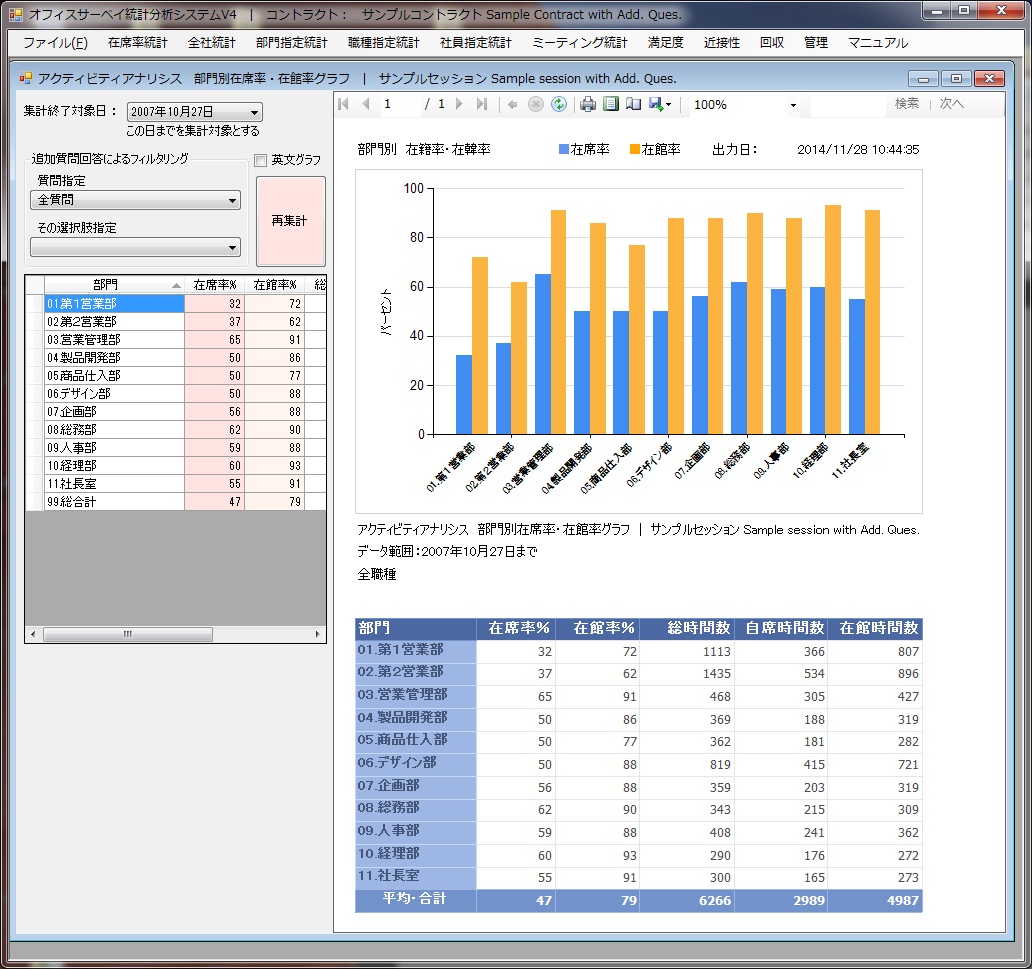
Task: Click the 6266 total hours cell in report
Action: tap(688, 901)
